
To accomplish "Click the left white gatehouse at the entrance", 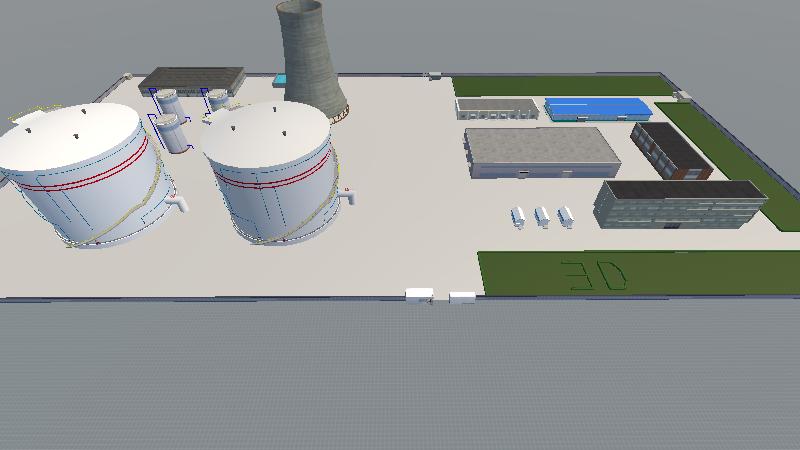I will (419, 295).
